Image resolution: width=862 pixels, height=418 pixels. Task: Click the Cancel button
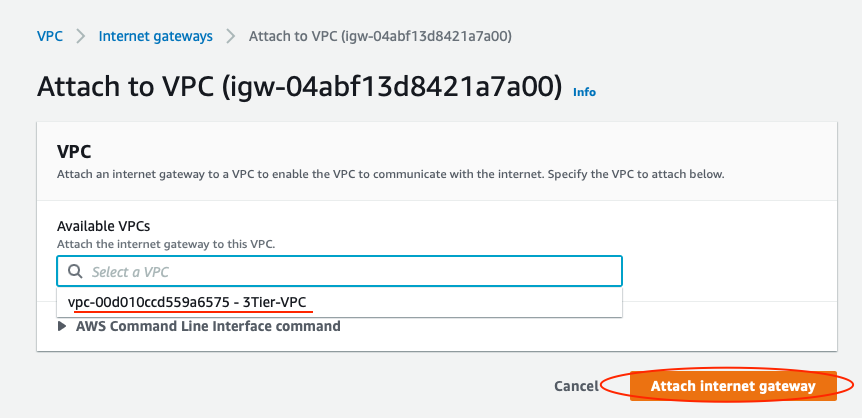tap(576, 386)
